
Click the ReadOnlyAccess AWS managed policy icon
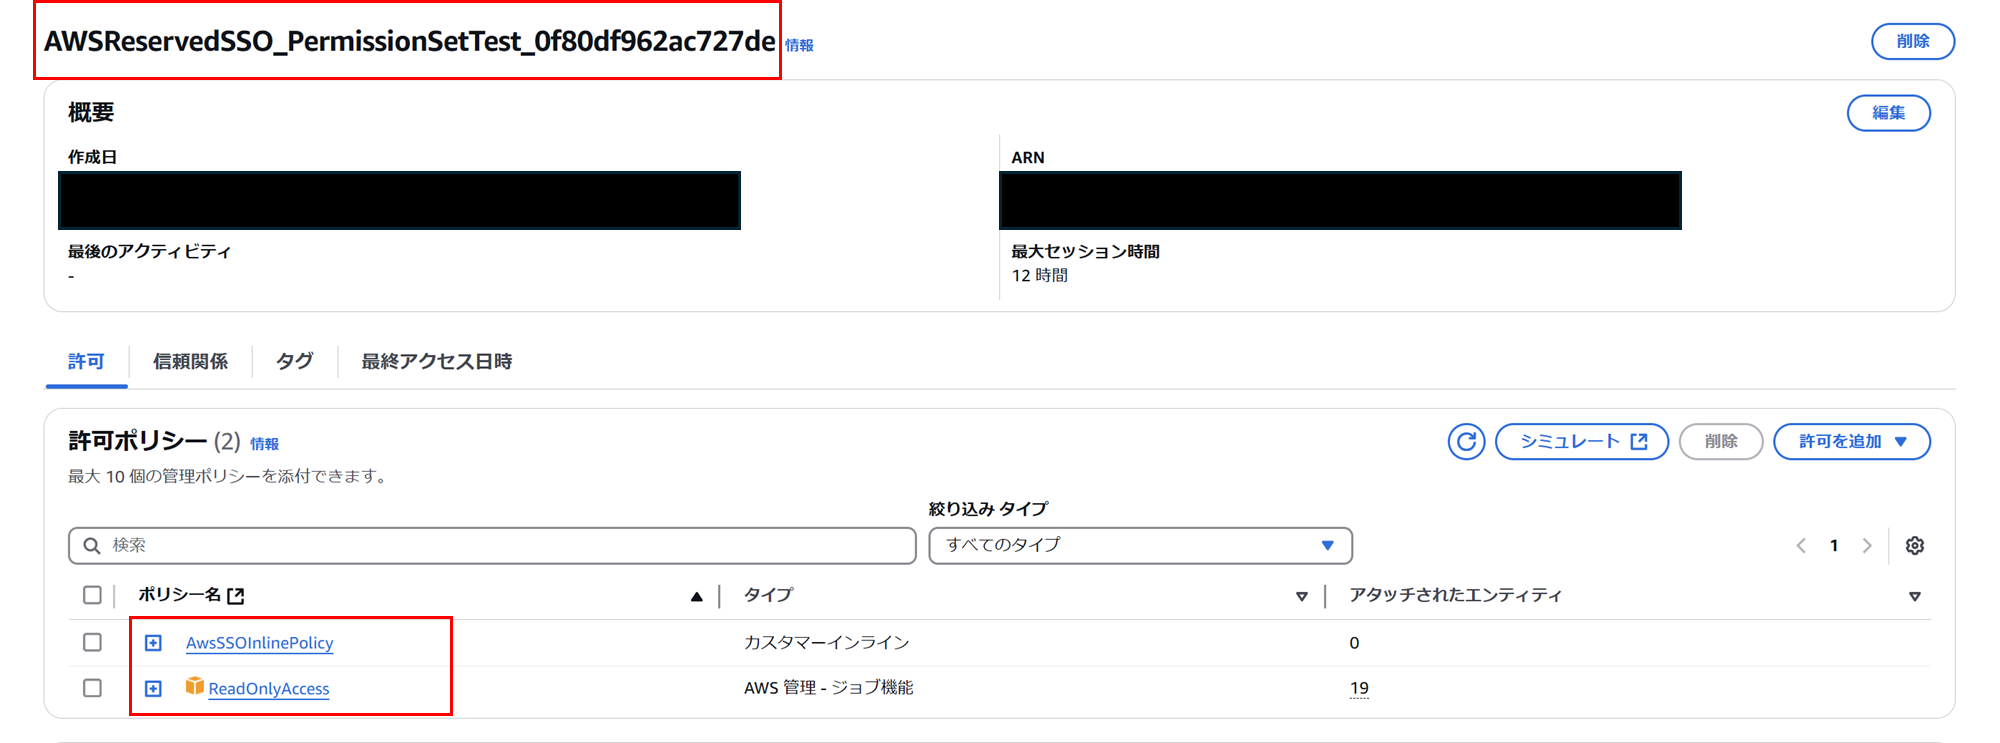click(x=195, y=686)
